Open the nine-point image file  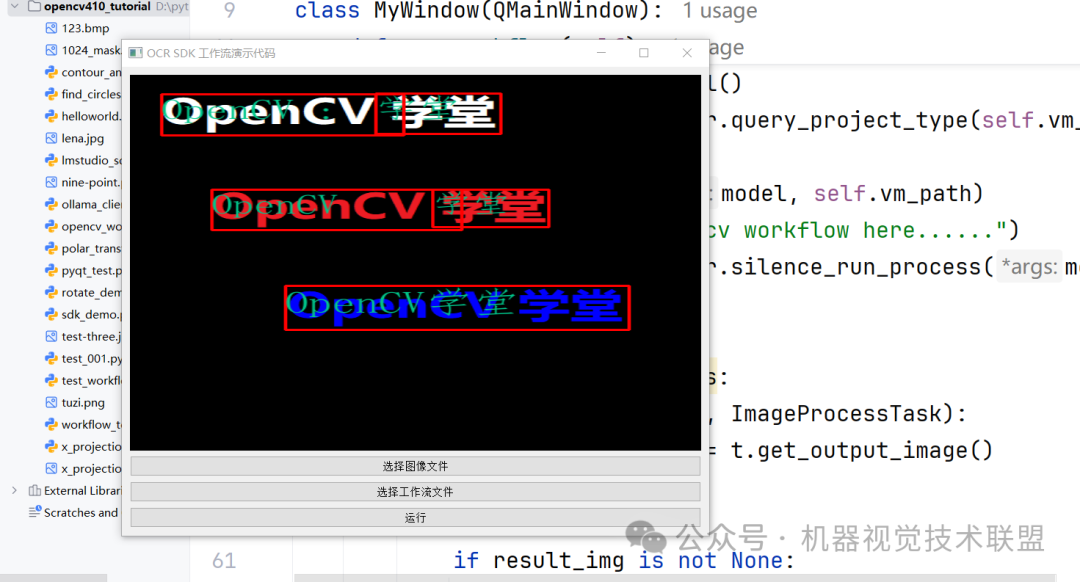91,183
